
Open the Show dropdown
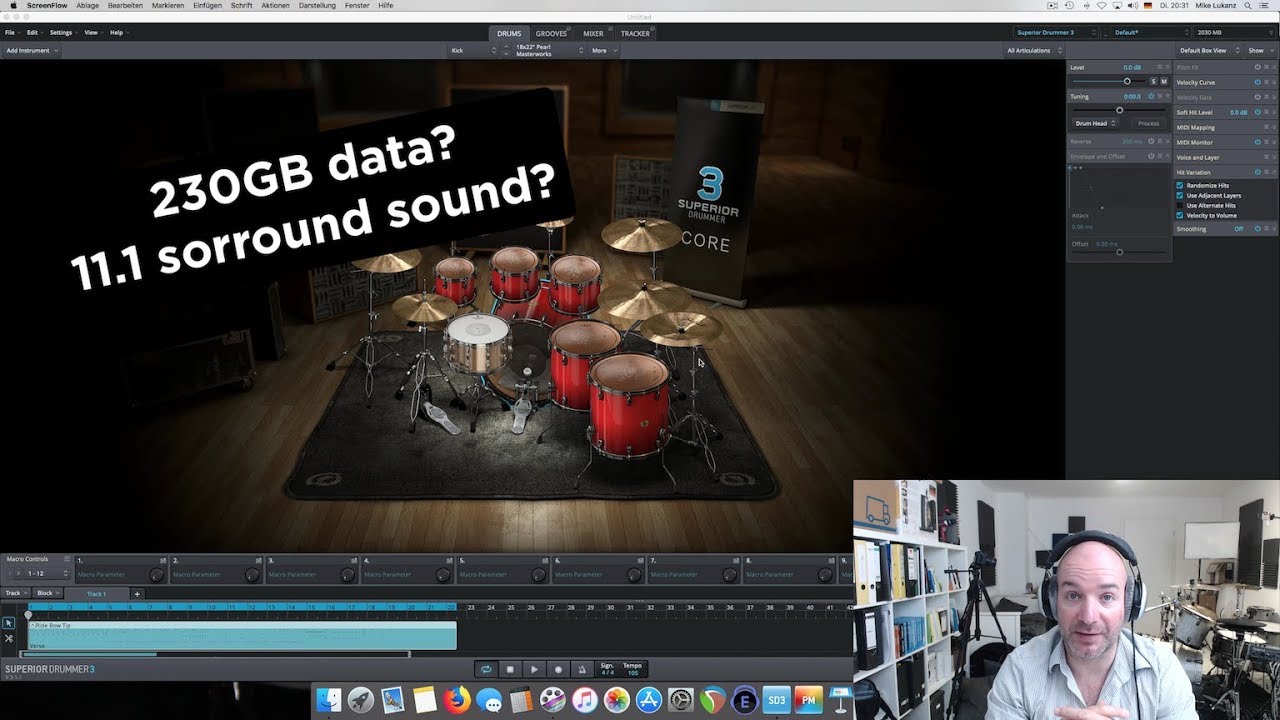(1260, 50)
